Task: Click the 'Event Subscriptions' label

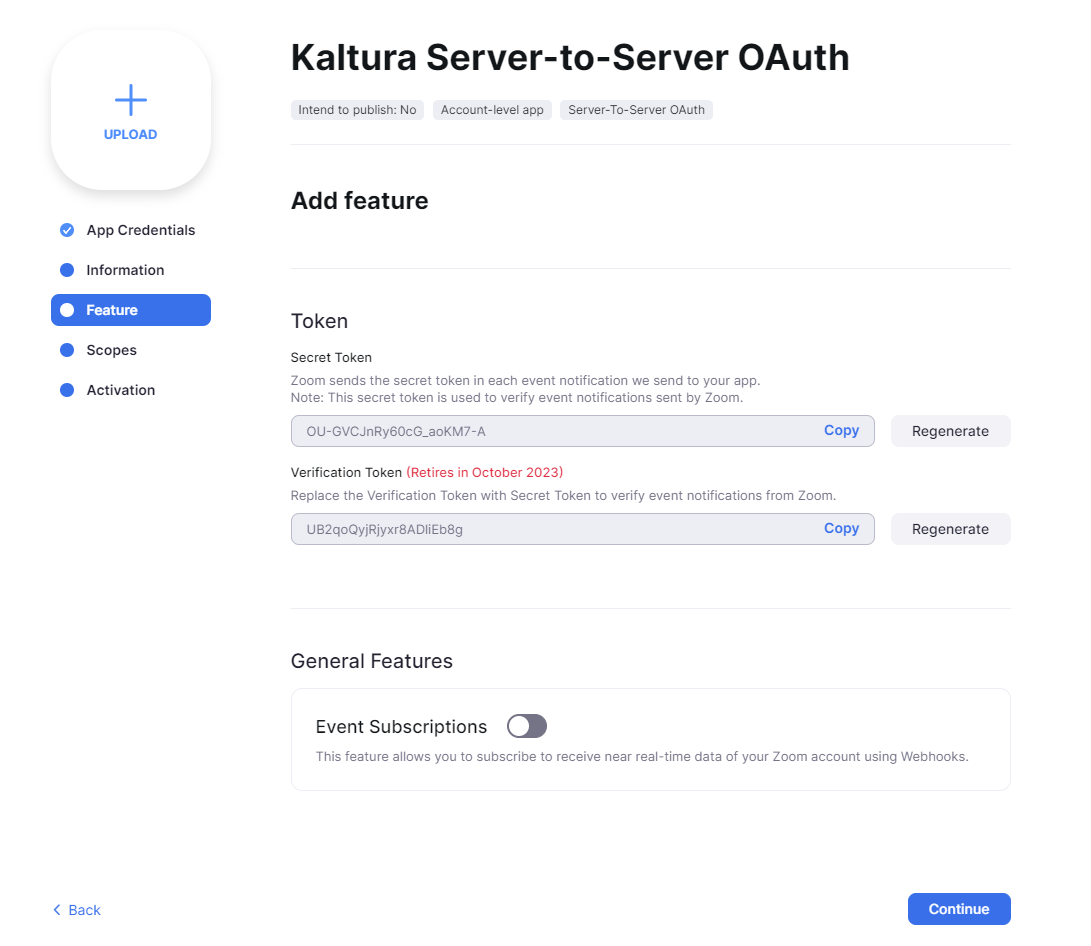Action: (x=401, y=727)
